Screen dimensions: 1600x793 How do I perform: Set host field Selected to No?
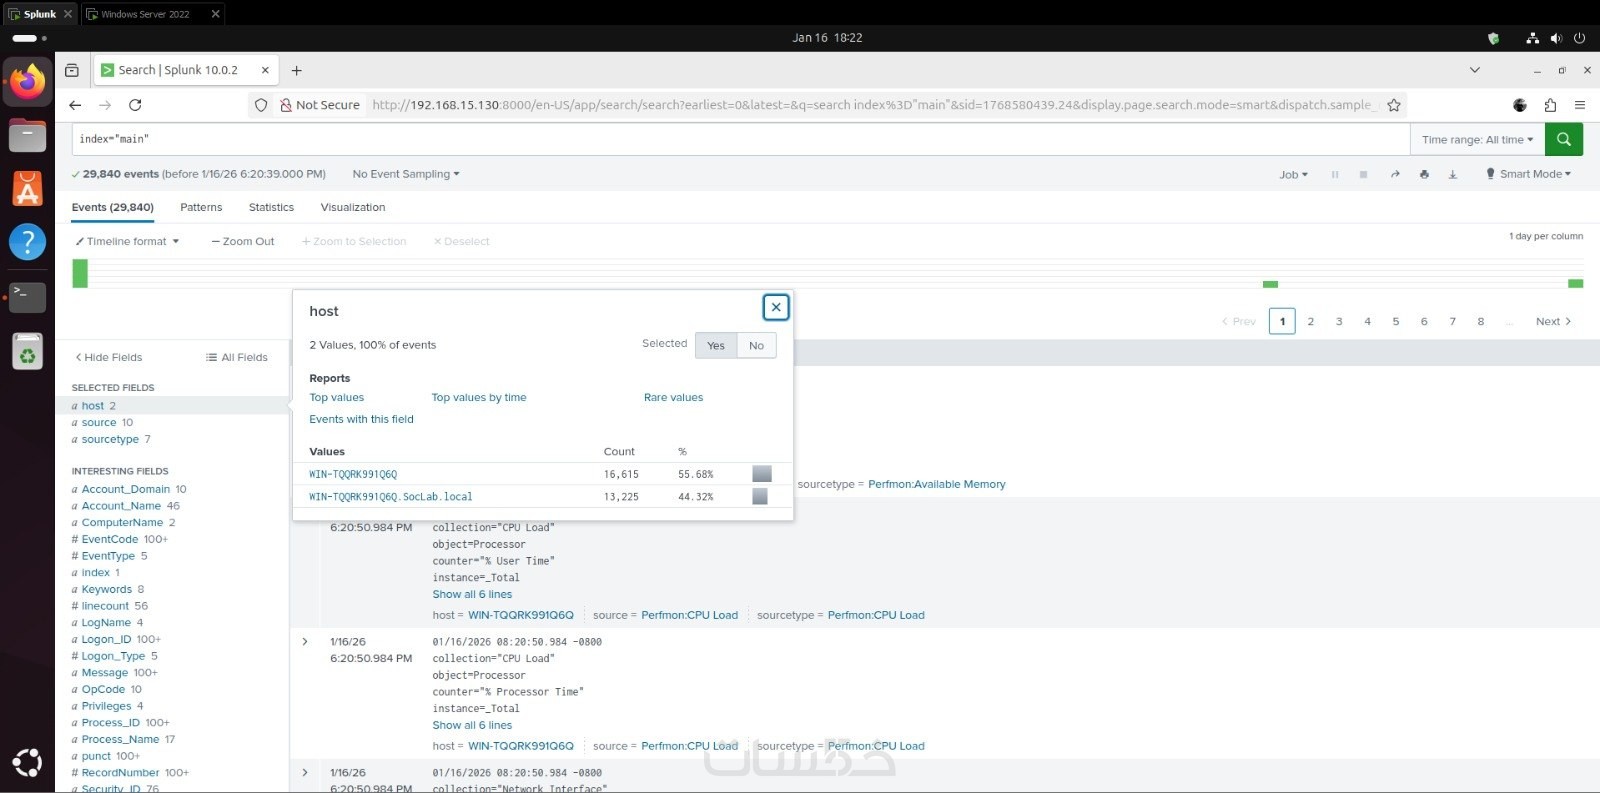[756, 345]
